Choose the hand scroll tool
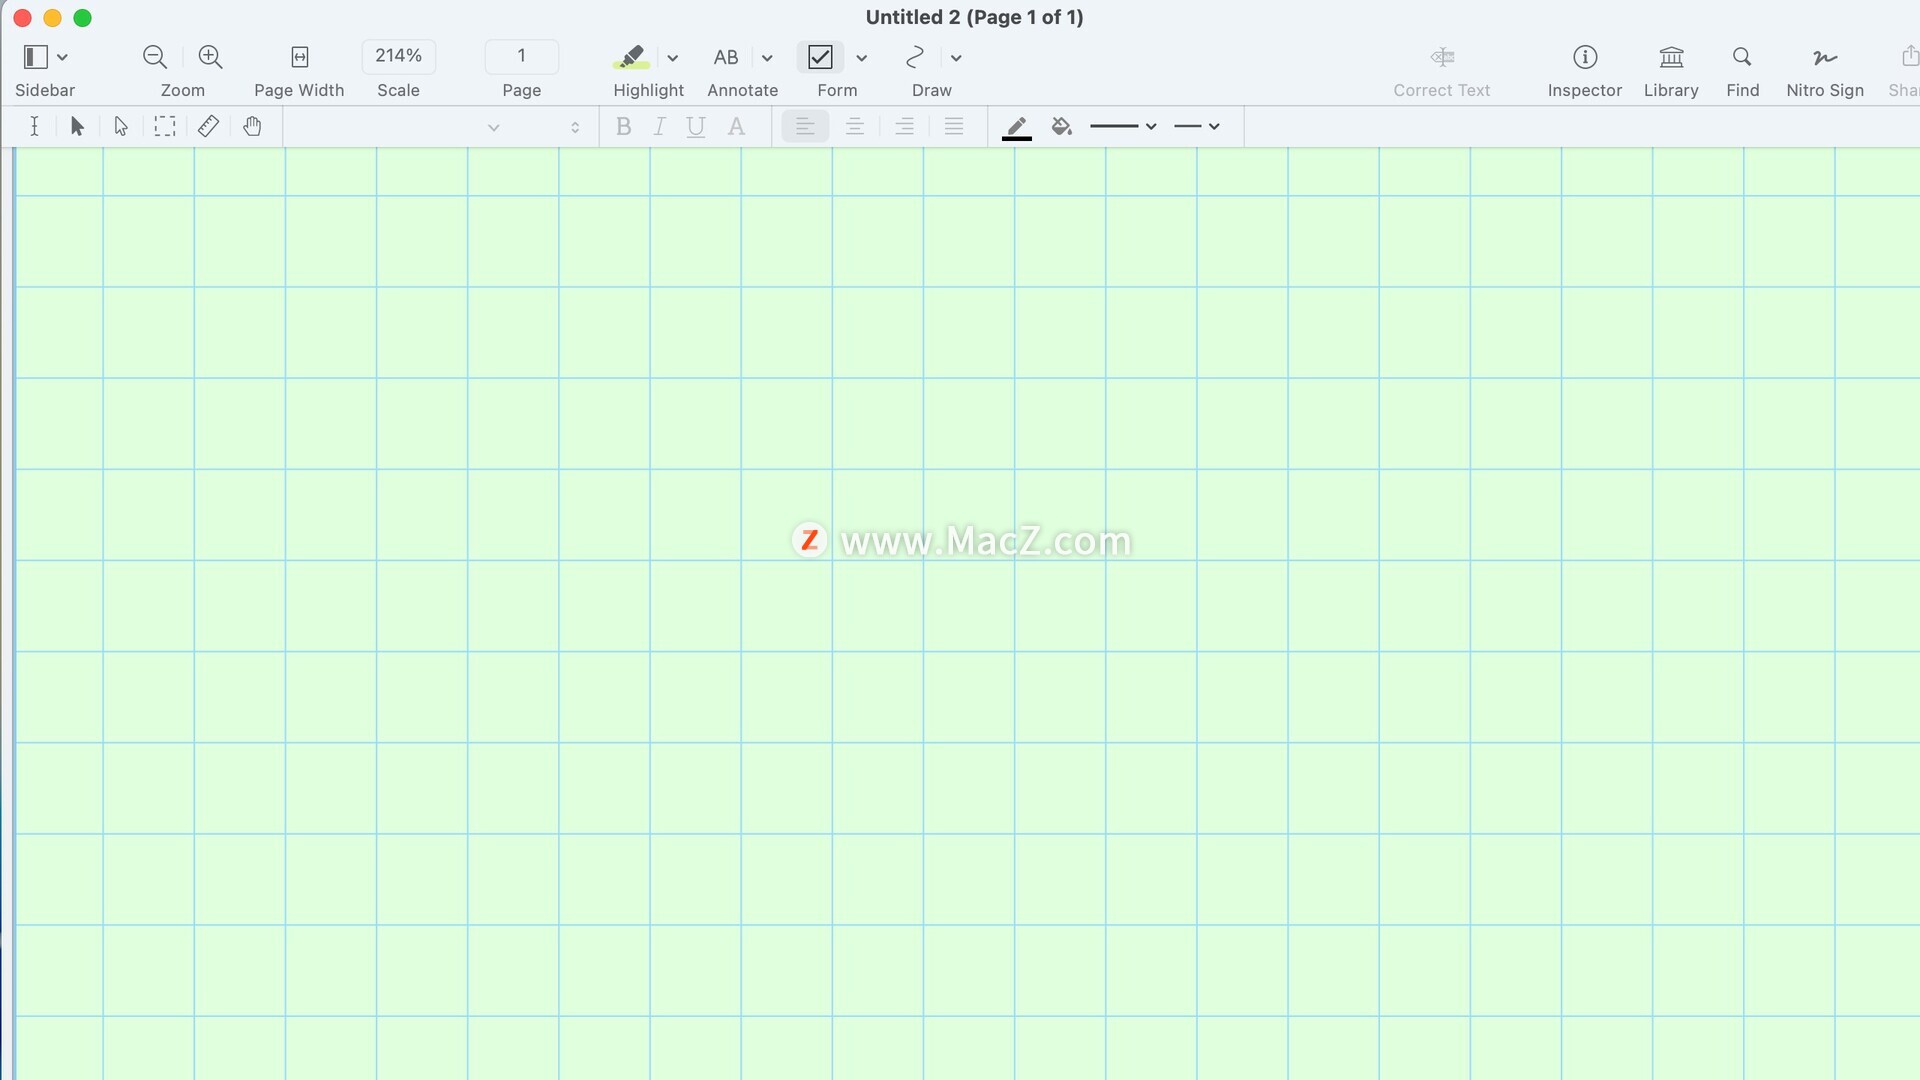 click(x=252, y=126)
